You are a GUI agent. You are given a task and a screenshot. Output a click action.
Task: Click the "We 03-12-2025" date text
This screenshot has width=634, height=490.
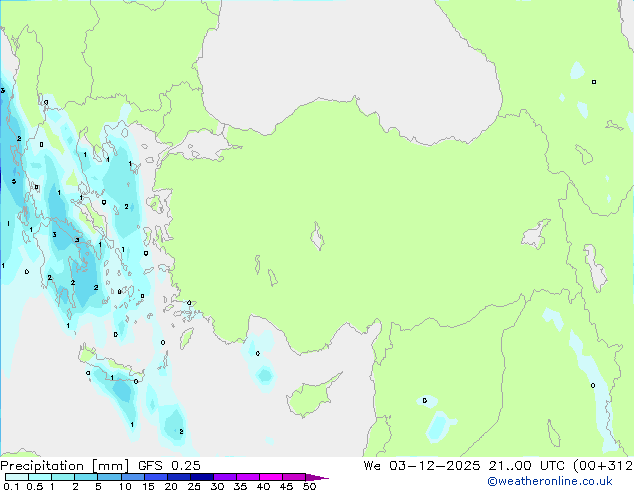tap(422, 466)
